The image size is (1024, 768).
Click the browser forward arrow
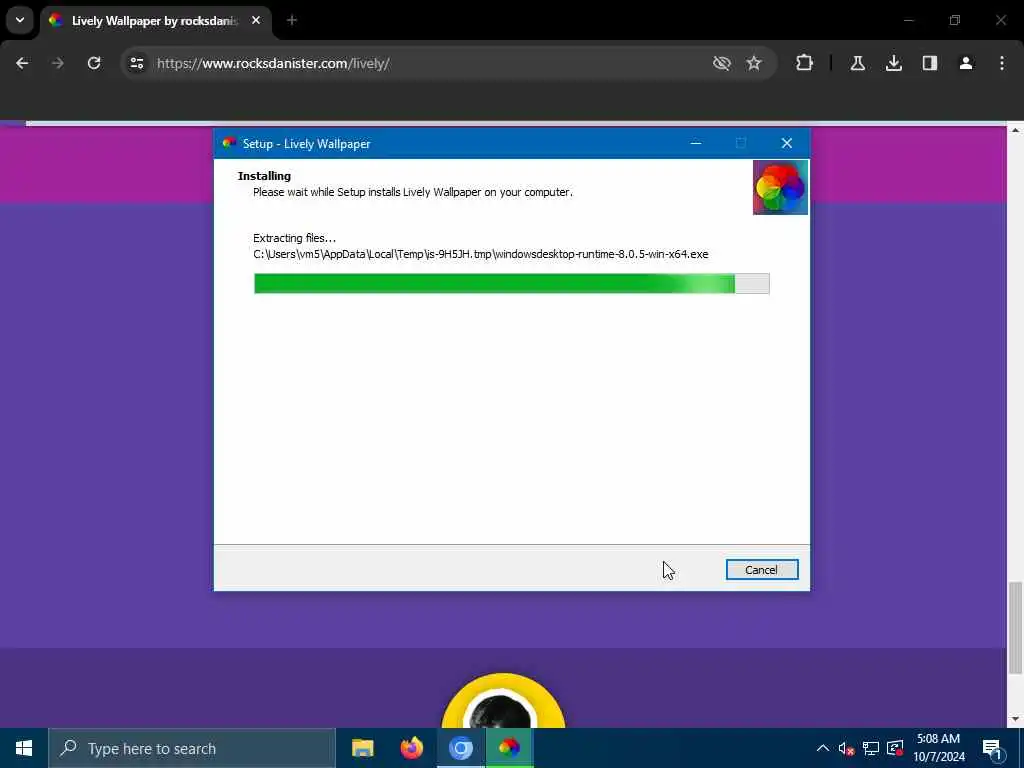[x=57, y=63]
